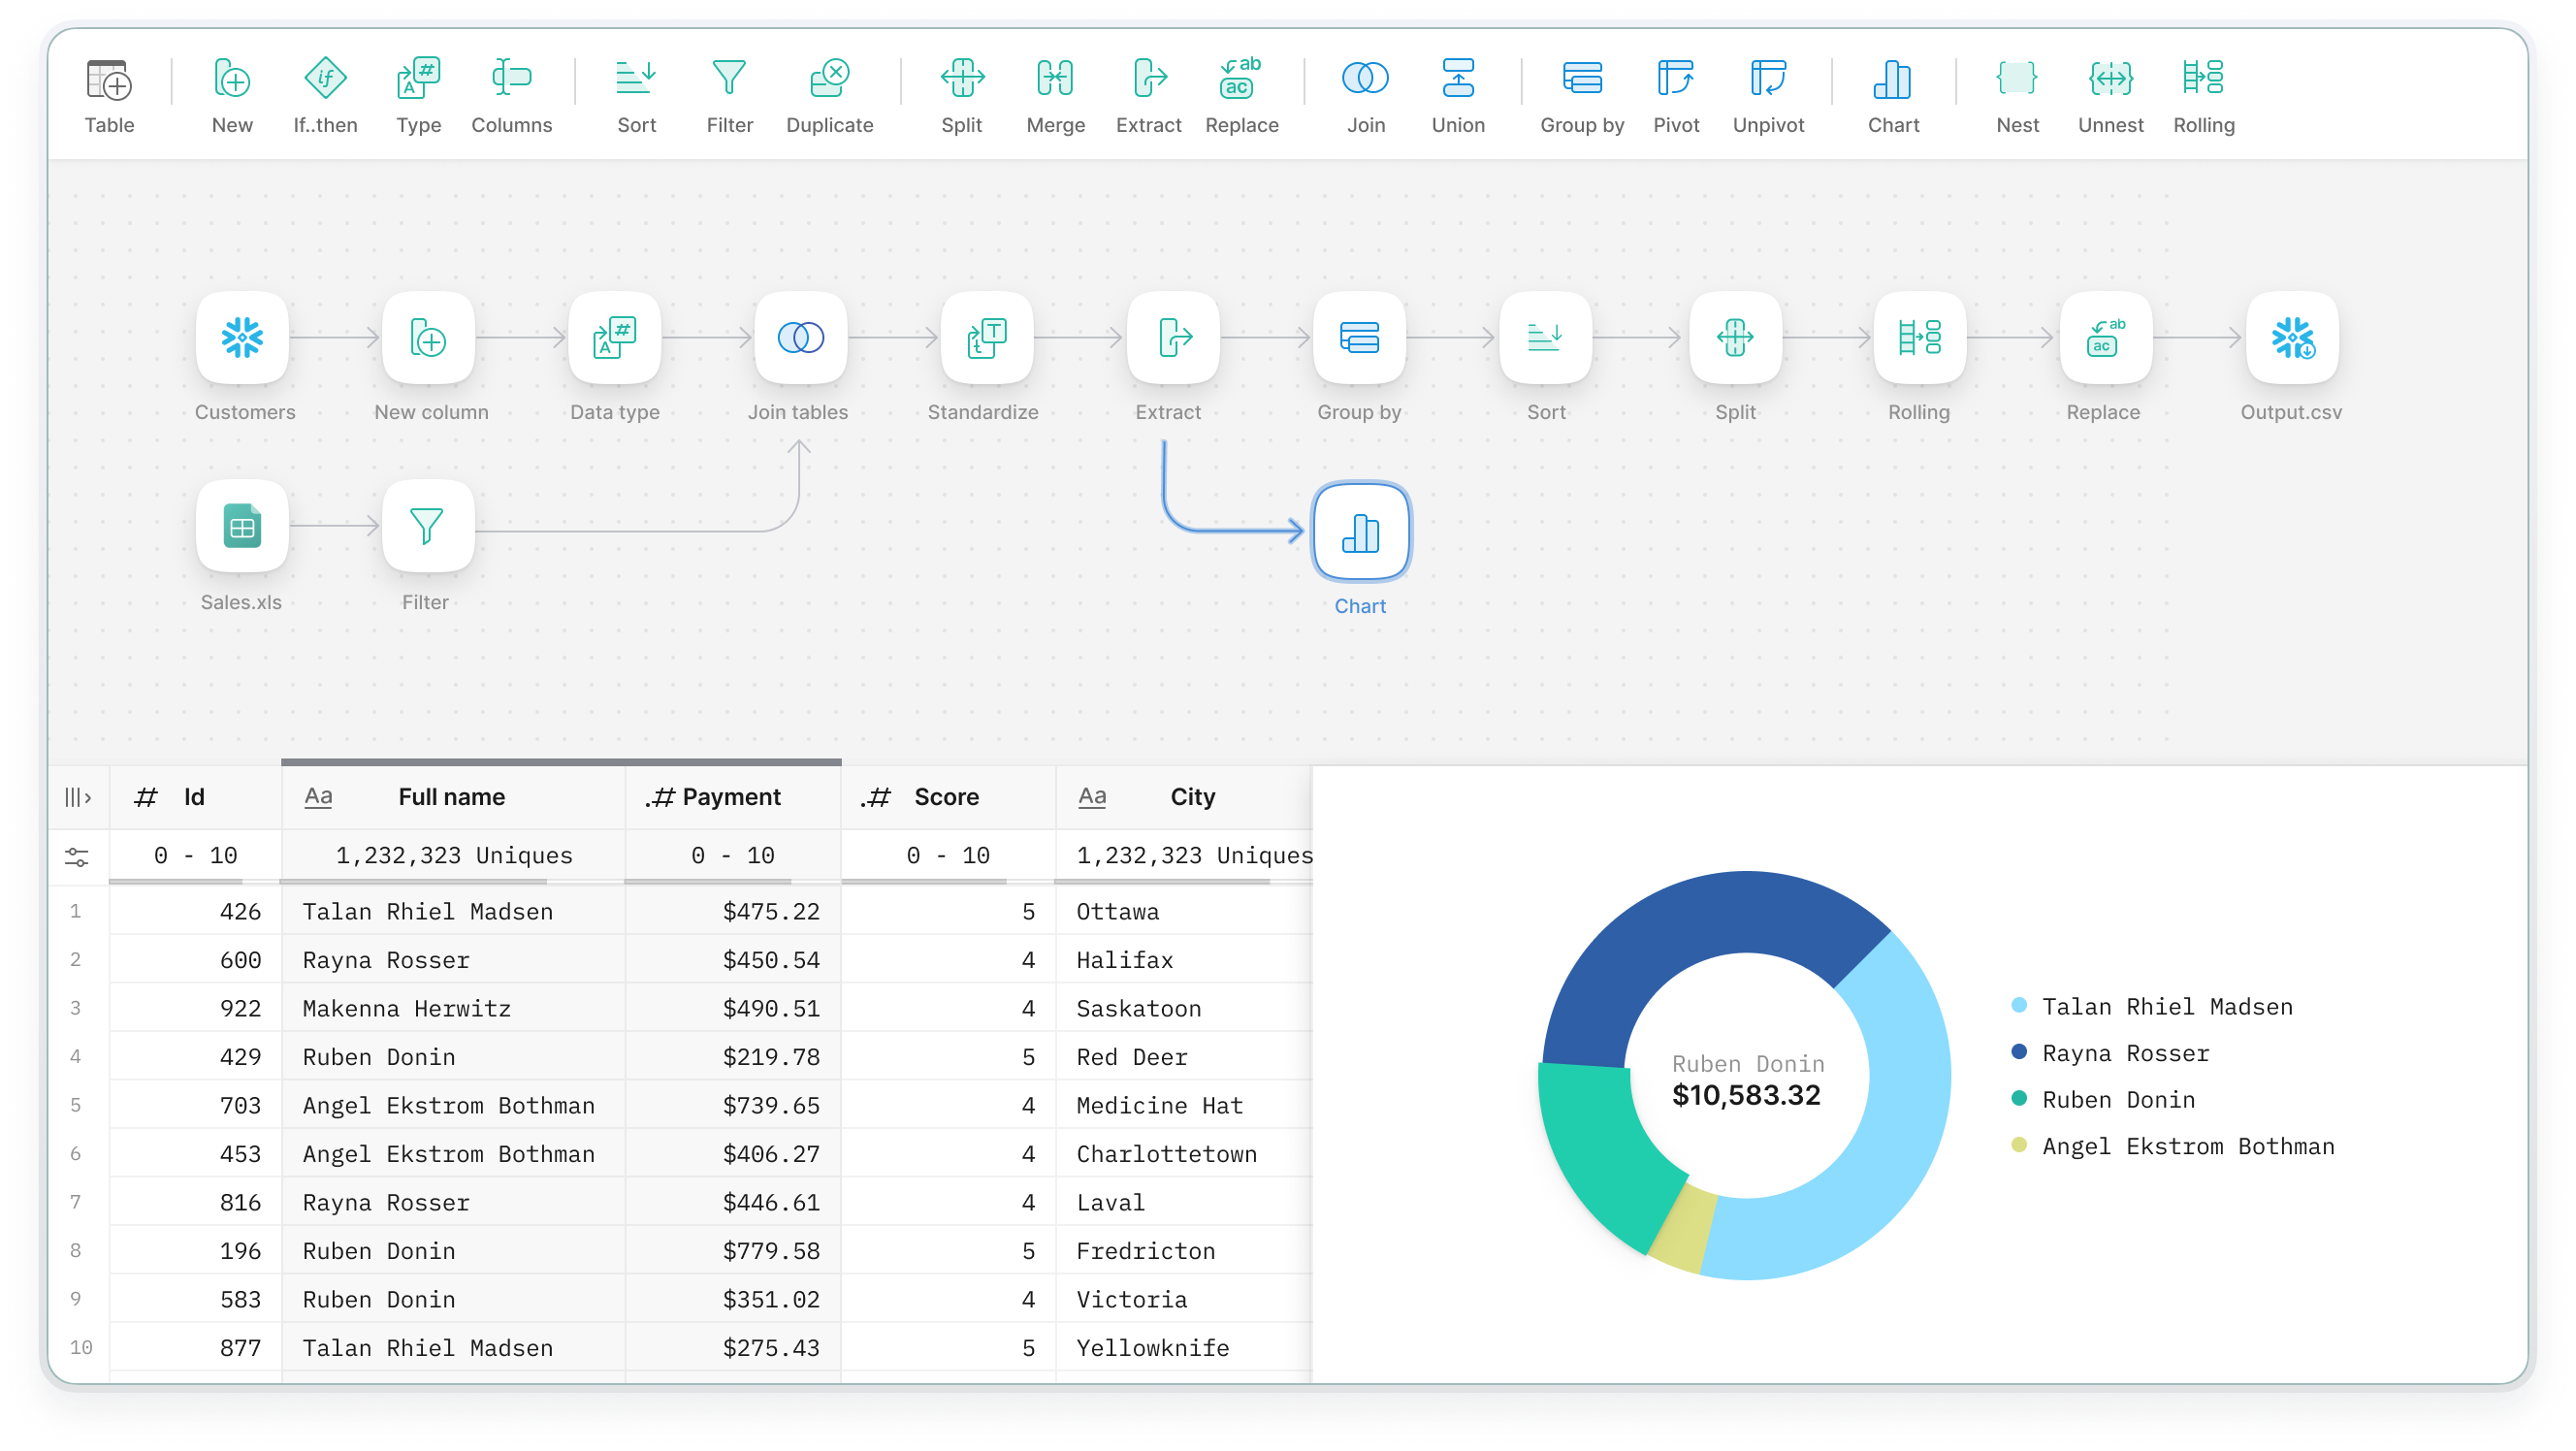Image resolution: width=2576 pixels, height=1451 pixels.
Task: Click the Payment range filter showing 0 - 10
Action: tap(733, 856)
